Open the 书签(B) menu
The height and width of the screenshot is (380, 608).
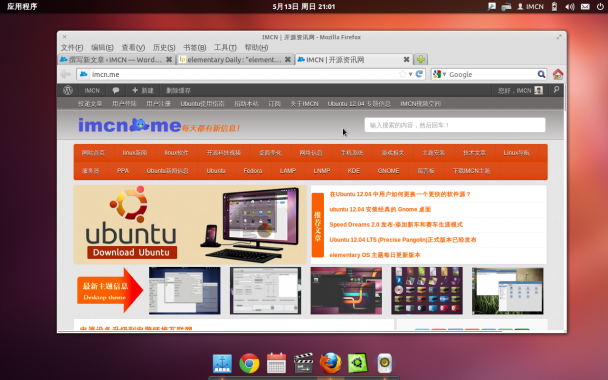tap(194, 47)
